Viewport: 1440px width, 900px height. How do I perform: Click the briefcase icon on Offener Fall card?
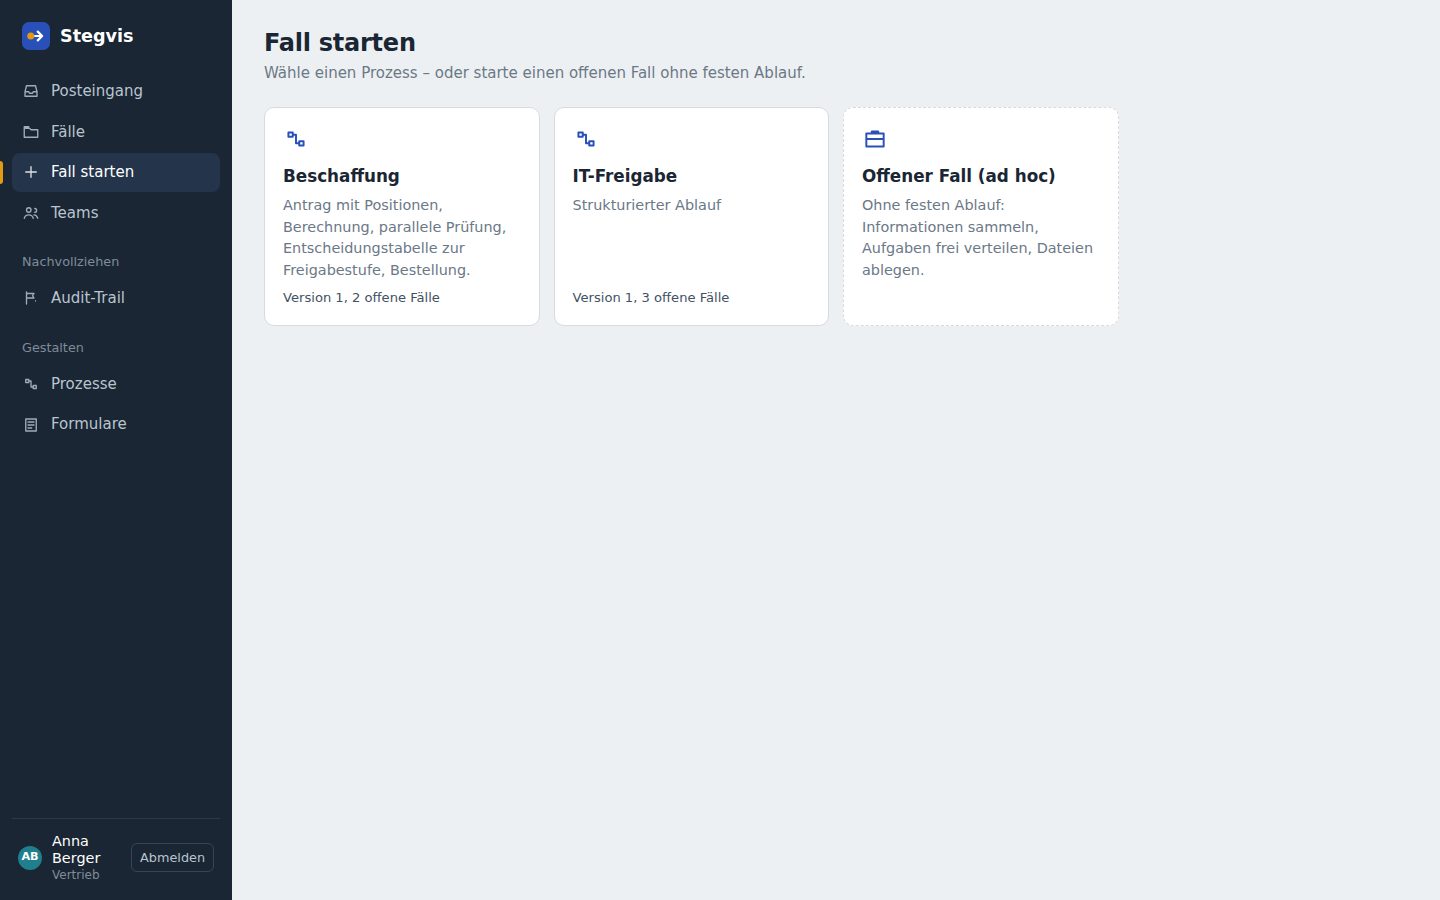(875, 139)
